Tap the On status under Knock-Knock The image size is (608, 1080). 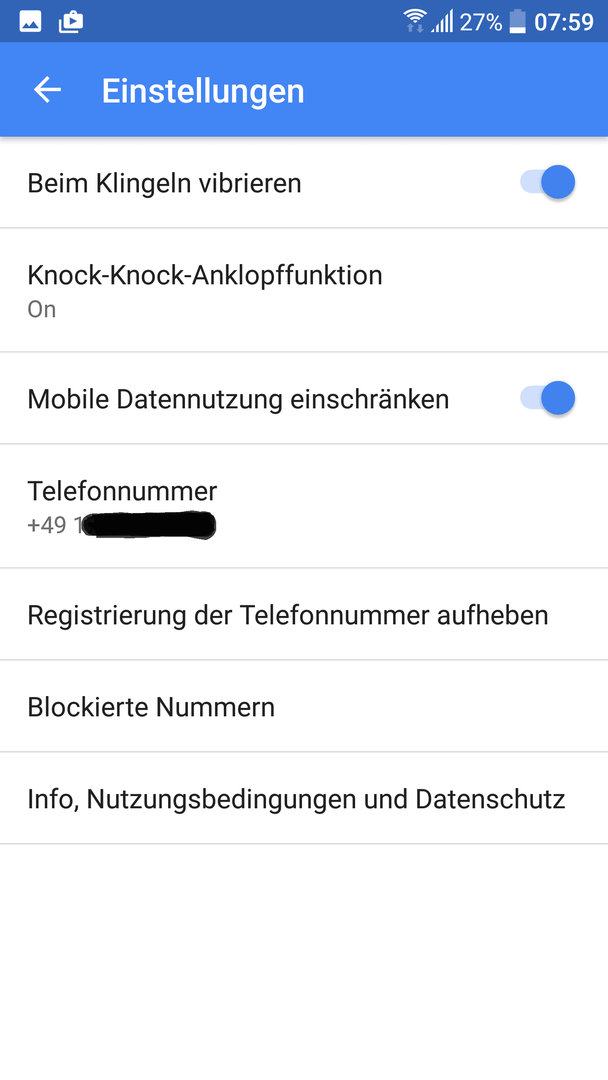pos(41,309)
